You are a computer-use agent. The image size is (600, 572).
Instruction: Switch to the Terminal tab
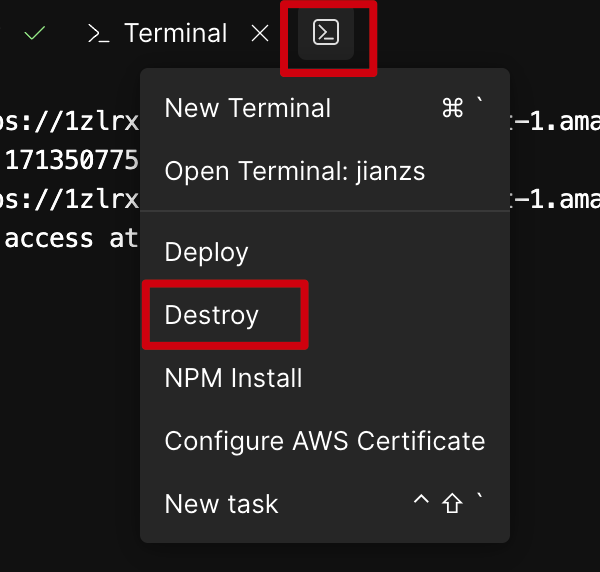[175, 33]
